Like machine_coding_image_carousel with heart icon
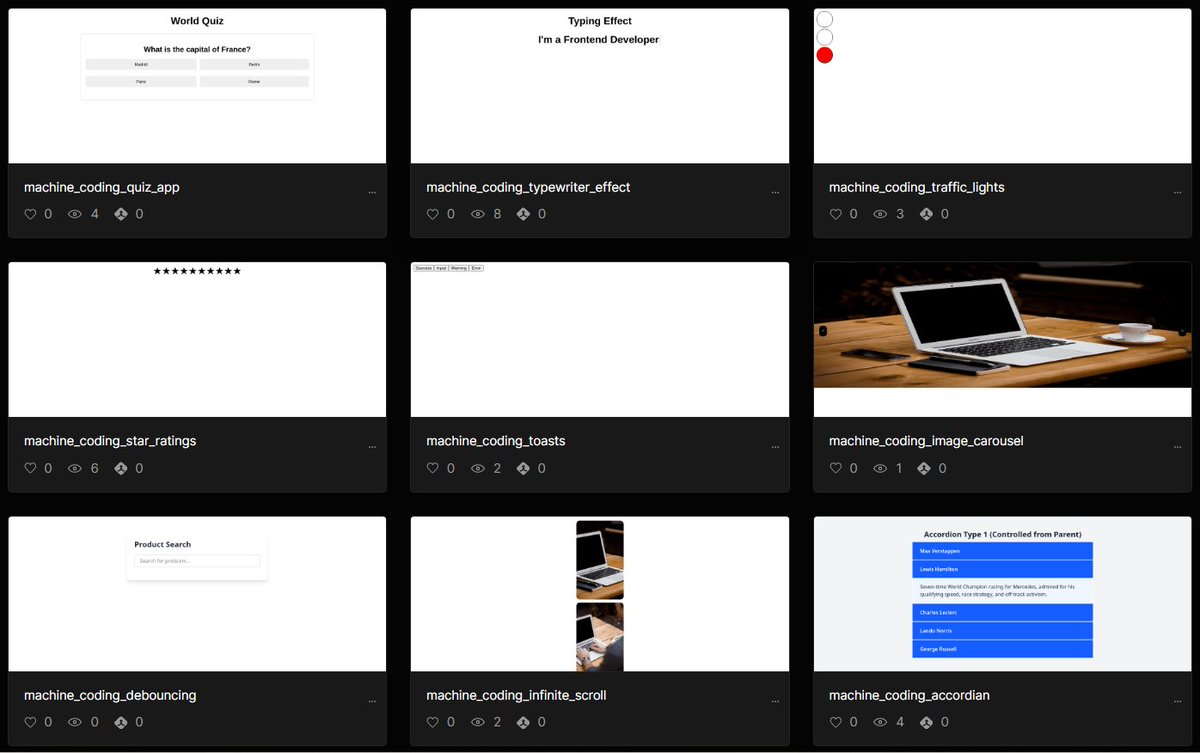The width and height of the screenshot is (1200, 753). (836, 468)
